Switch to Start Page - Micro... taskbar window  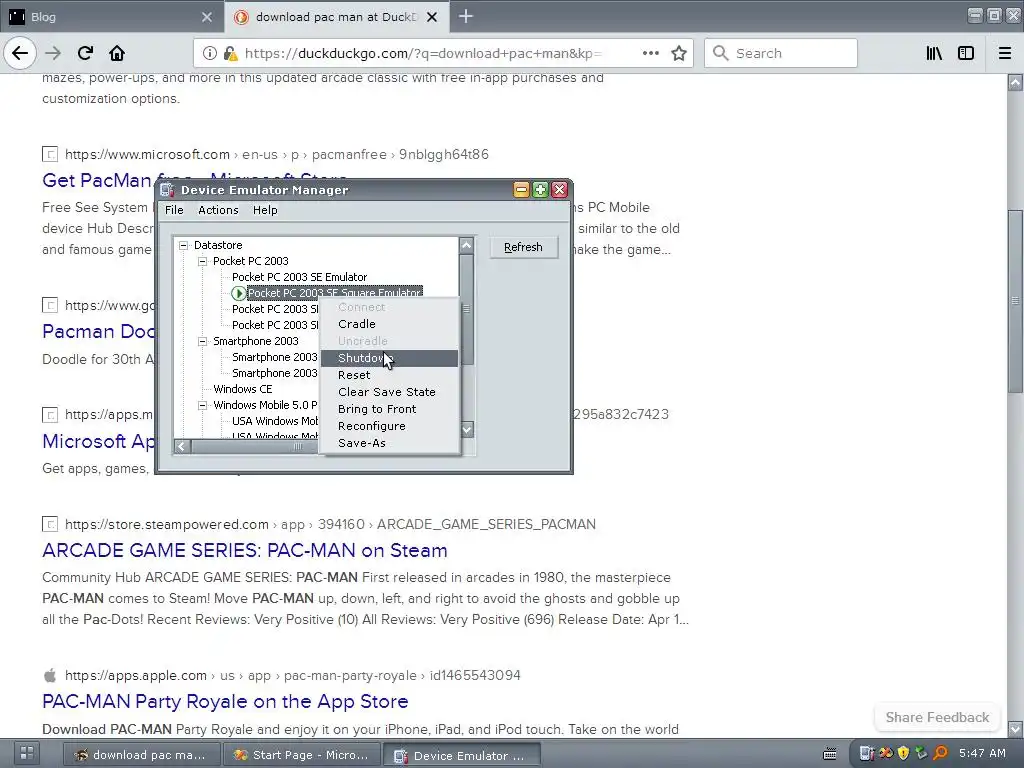[x=302, y=754]
